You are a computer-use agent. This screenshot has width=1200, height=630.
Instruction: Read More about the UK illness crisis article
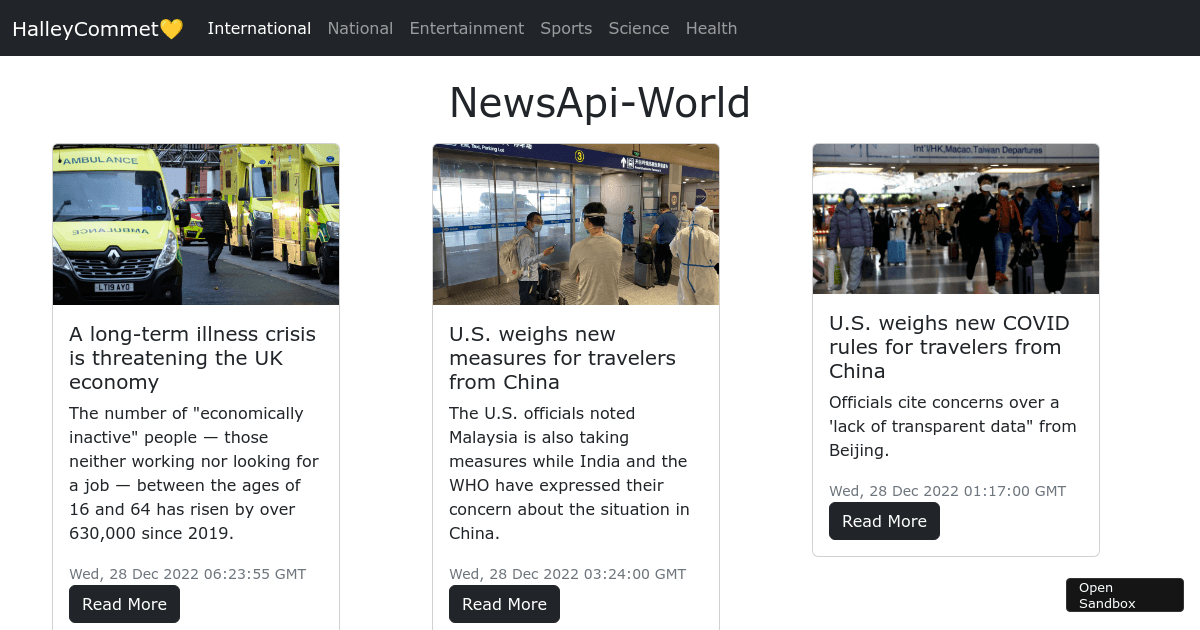tap(124, 604)
